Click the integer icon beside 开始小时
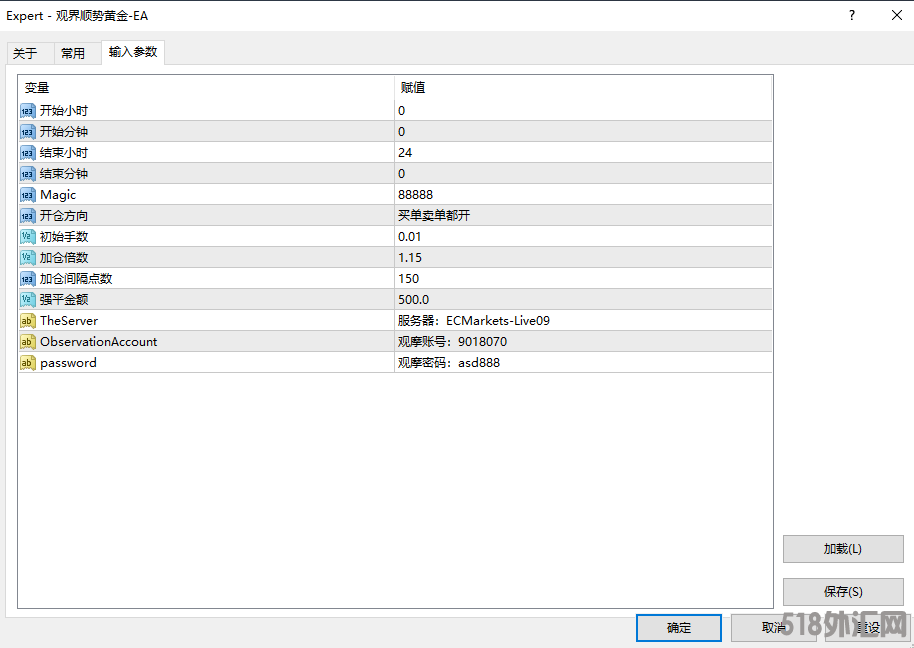914x648 pixels. coord(28,111)
